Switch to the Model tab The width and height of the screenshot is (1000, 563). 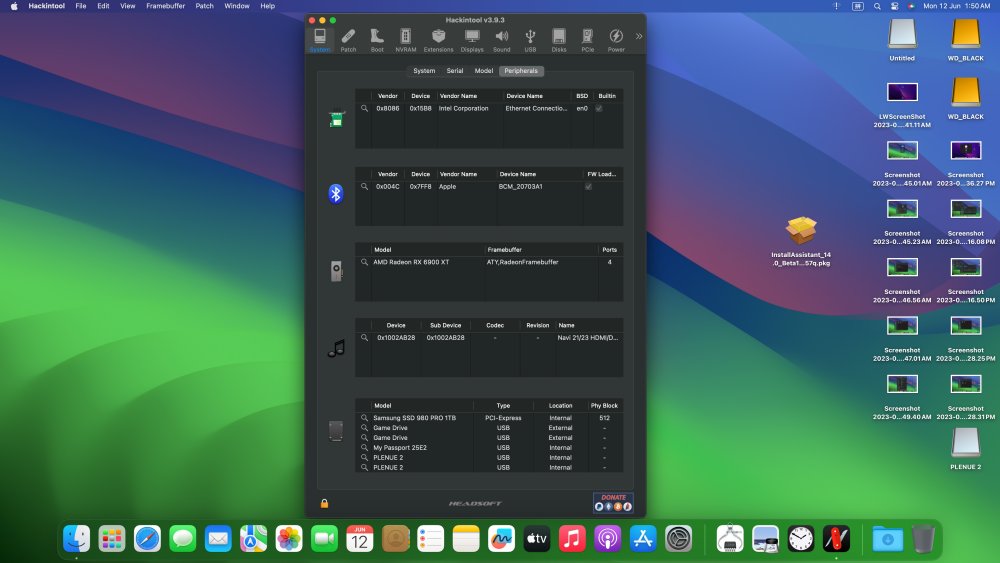click(x=483, y=71)
